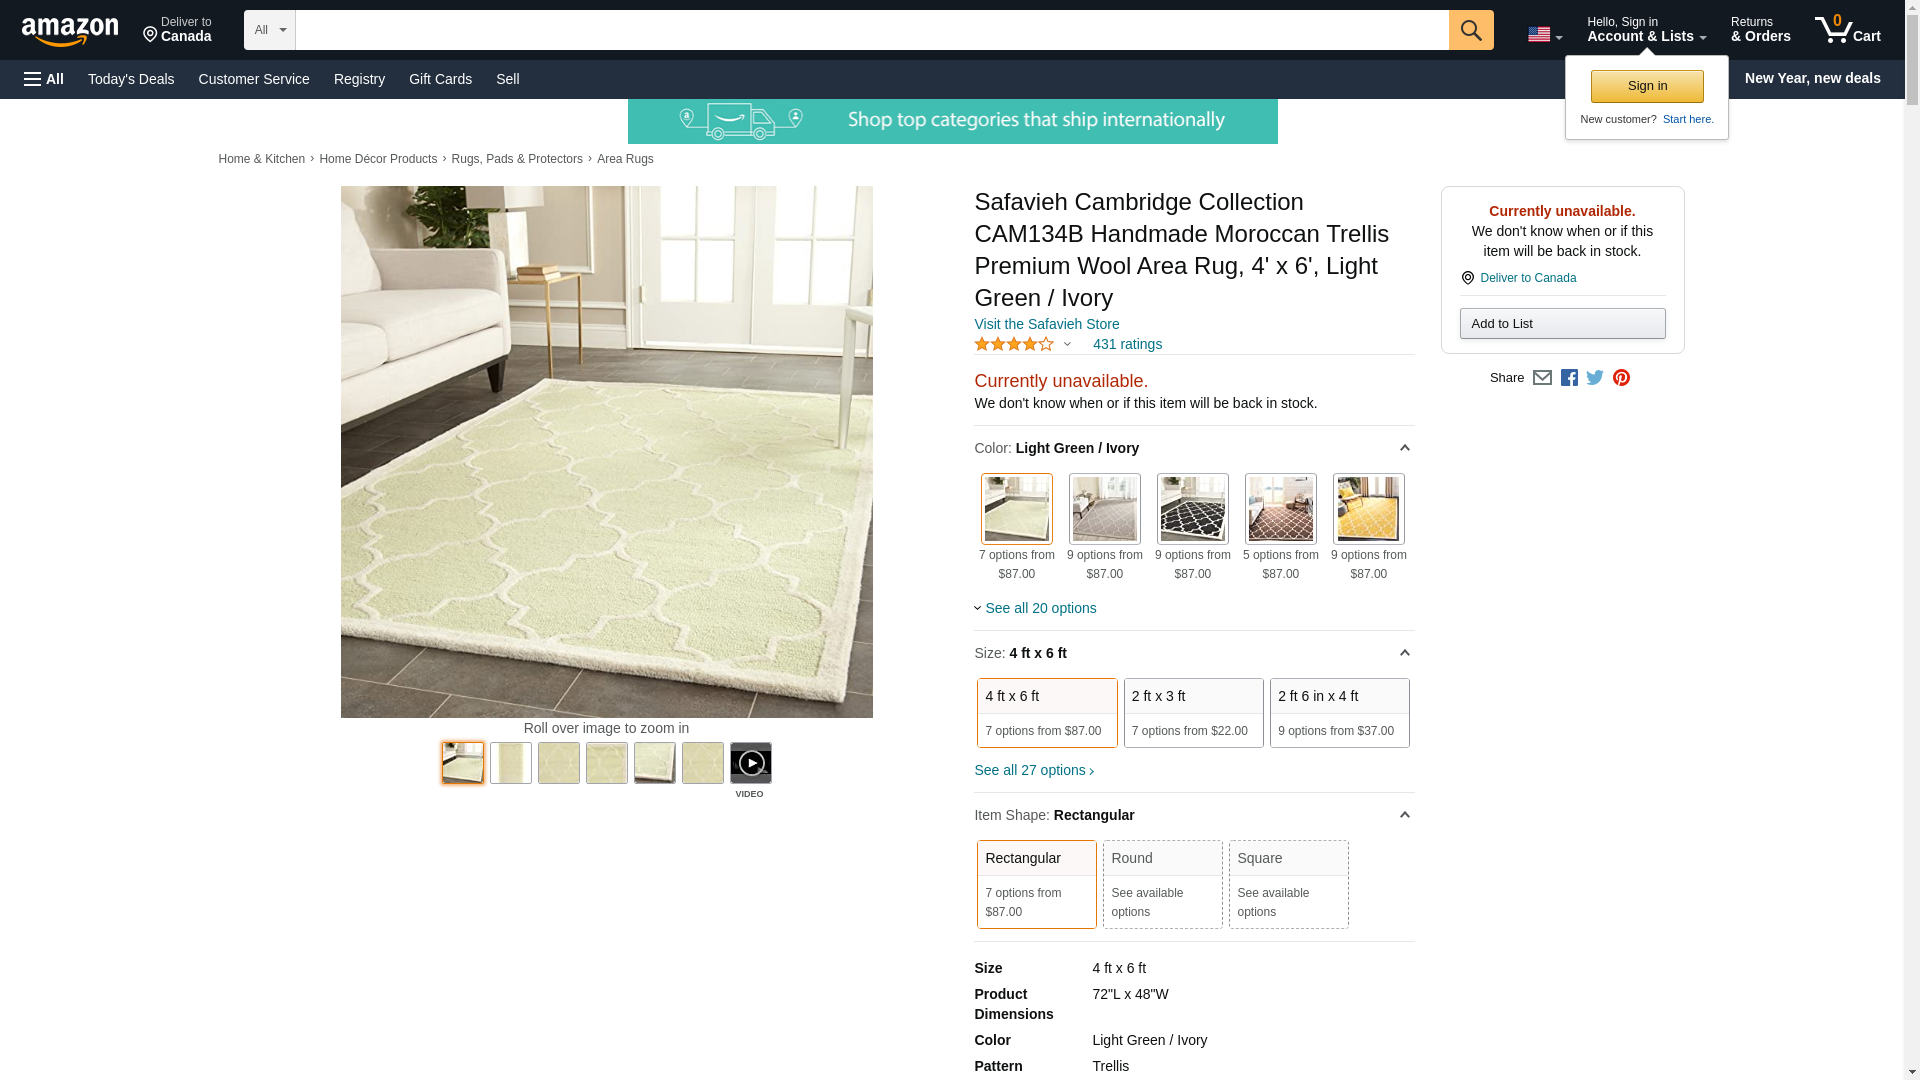Open the All search category dropdown
The image size is (1920, 1080).
(x=270, y=30)
